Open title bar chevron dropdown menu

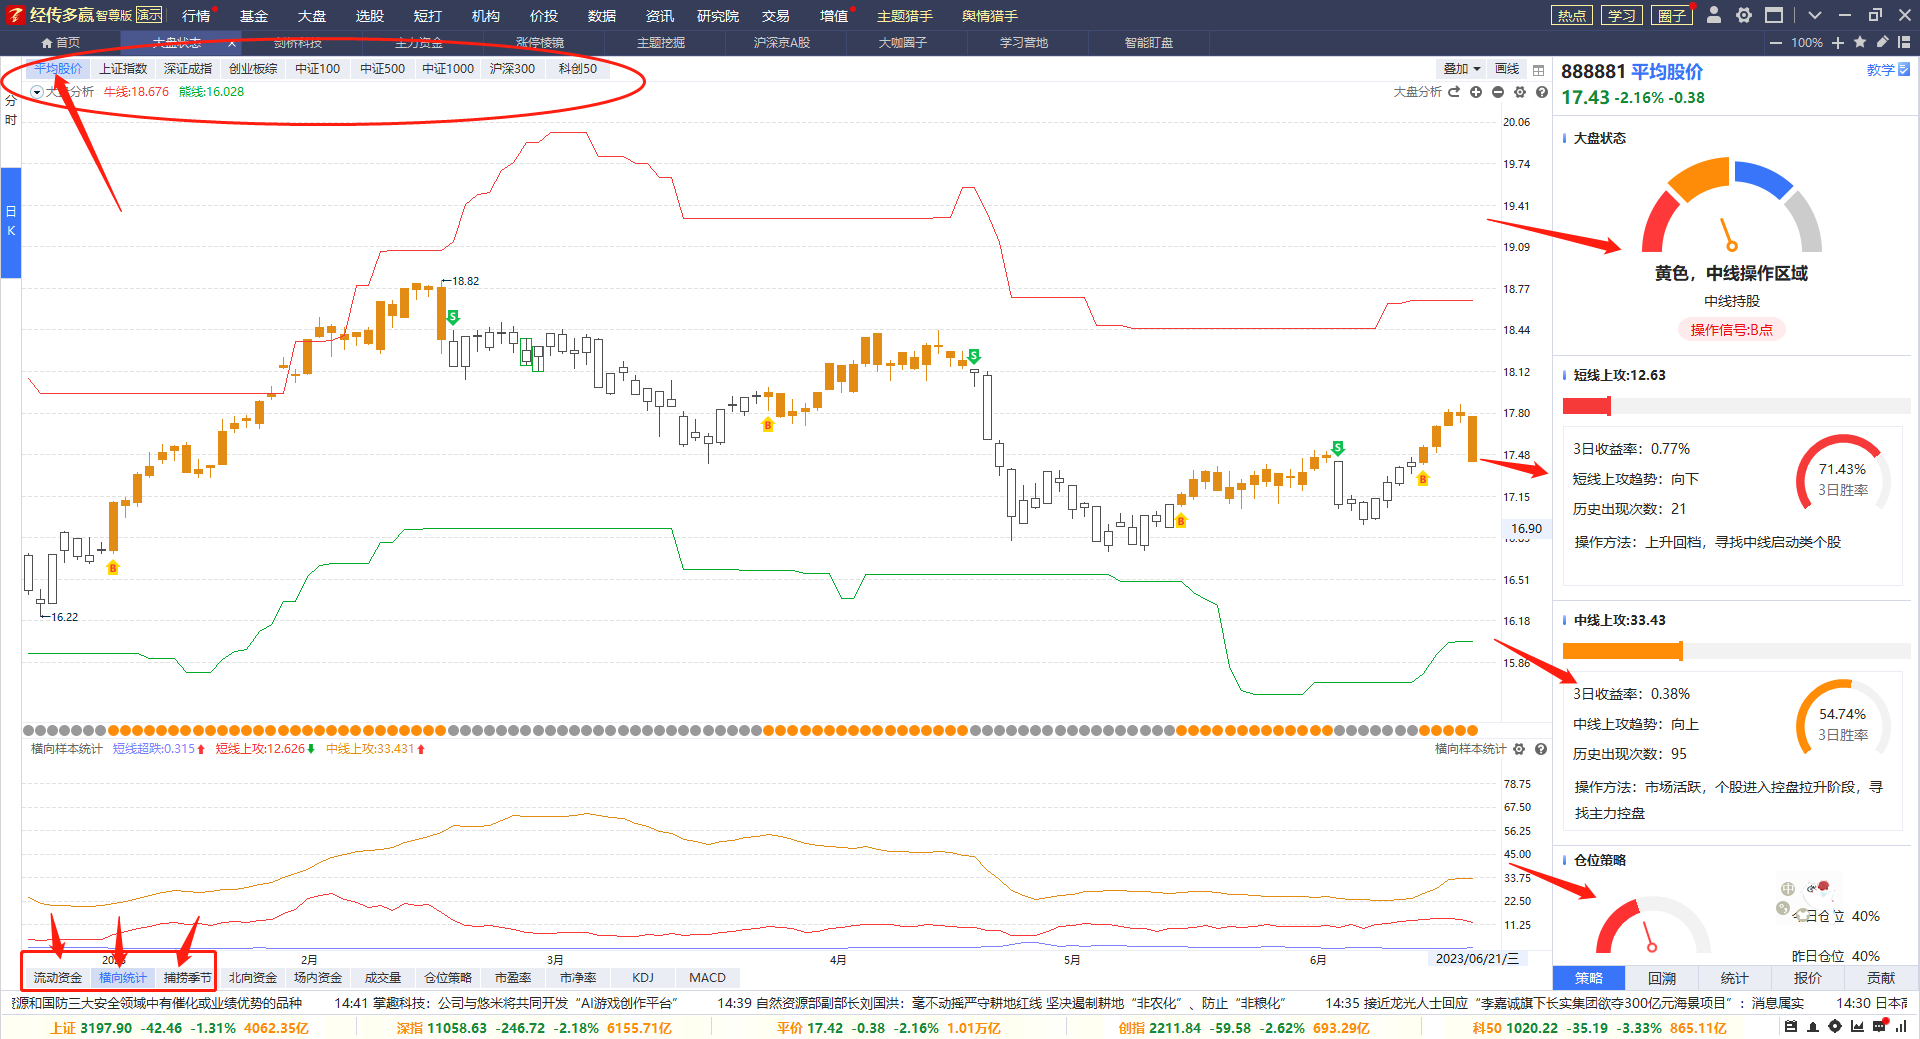pyautogui.click(x=1815, y=15)
